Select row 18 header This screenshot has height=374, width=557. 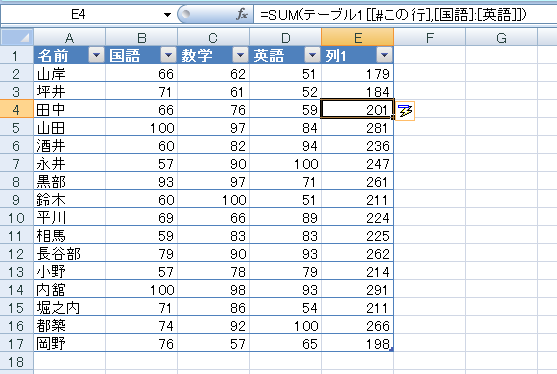click(17, 362)
